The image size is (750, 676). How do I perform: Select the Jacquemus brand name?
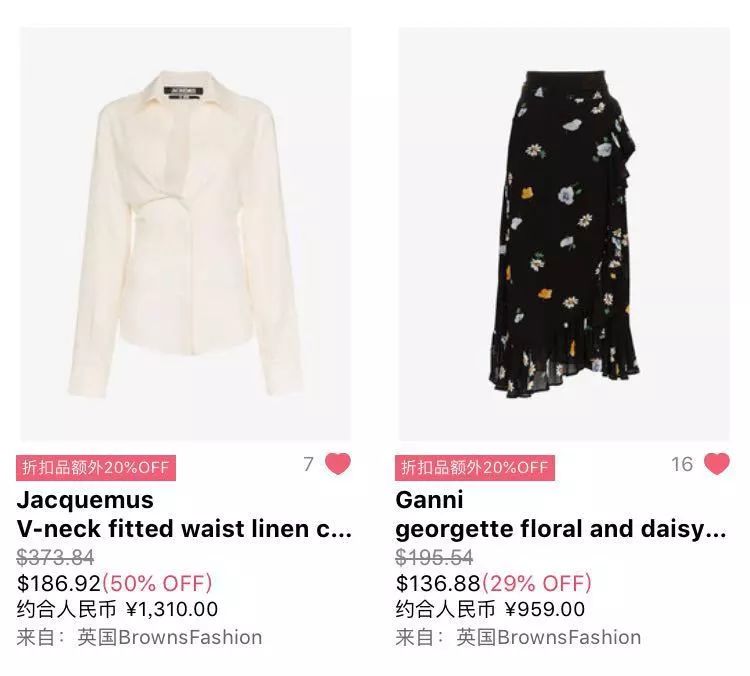(85, 500)
